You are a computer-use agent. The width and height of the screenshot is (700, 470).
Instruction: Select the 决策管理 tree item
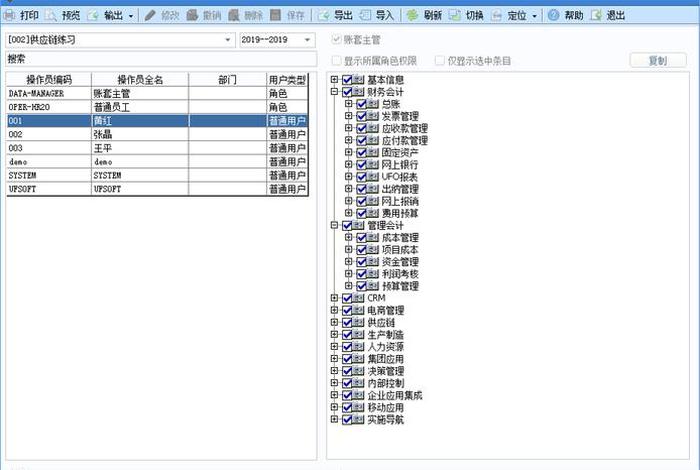click(386, 371)
